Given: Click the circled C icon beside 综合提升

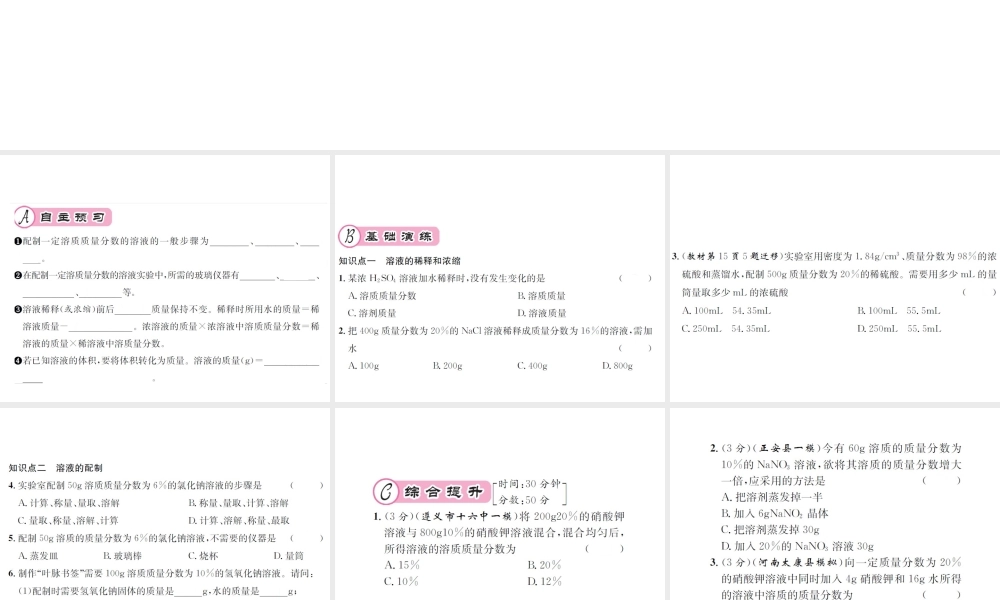Looking at the screenshot, I should tap(386, 491).
